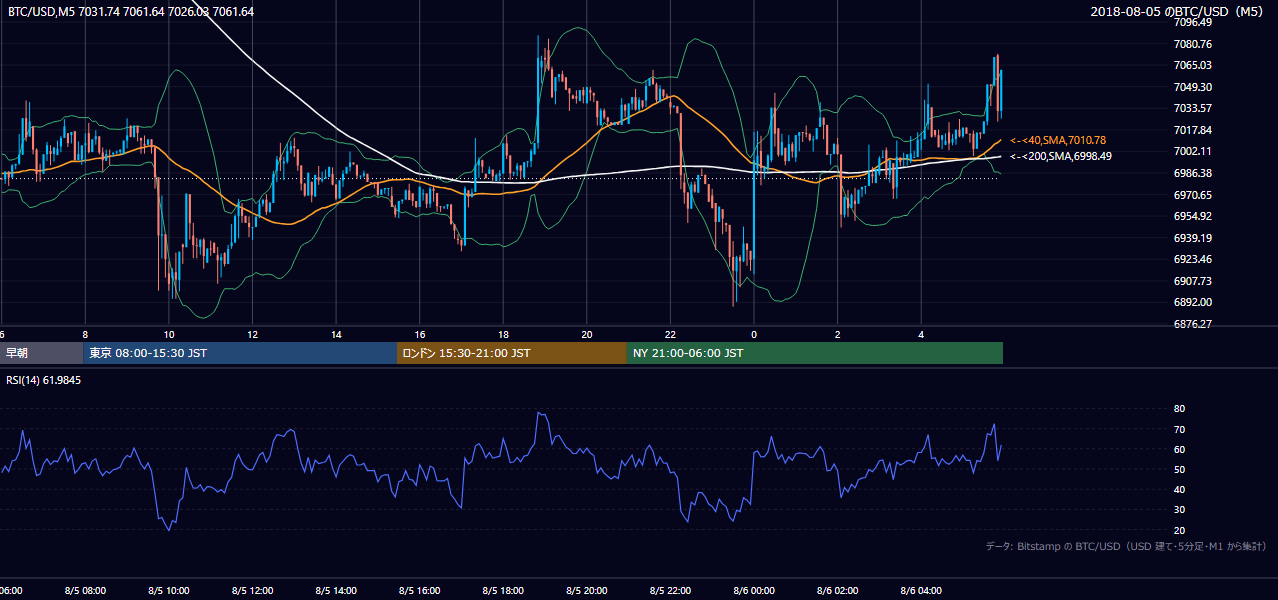Click the '8/6 04:00' date axis label
This screenshot has height=600, width=1278.
pyautogui.click(x=922, y=591)
